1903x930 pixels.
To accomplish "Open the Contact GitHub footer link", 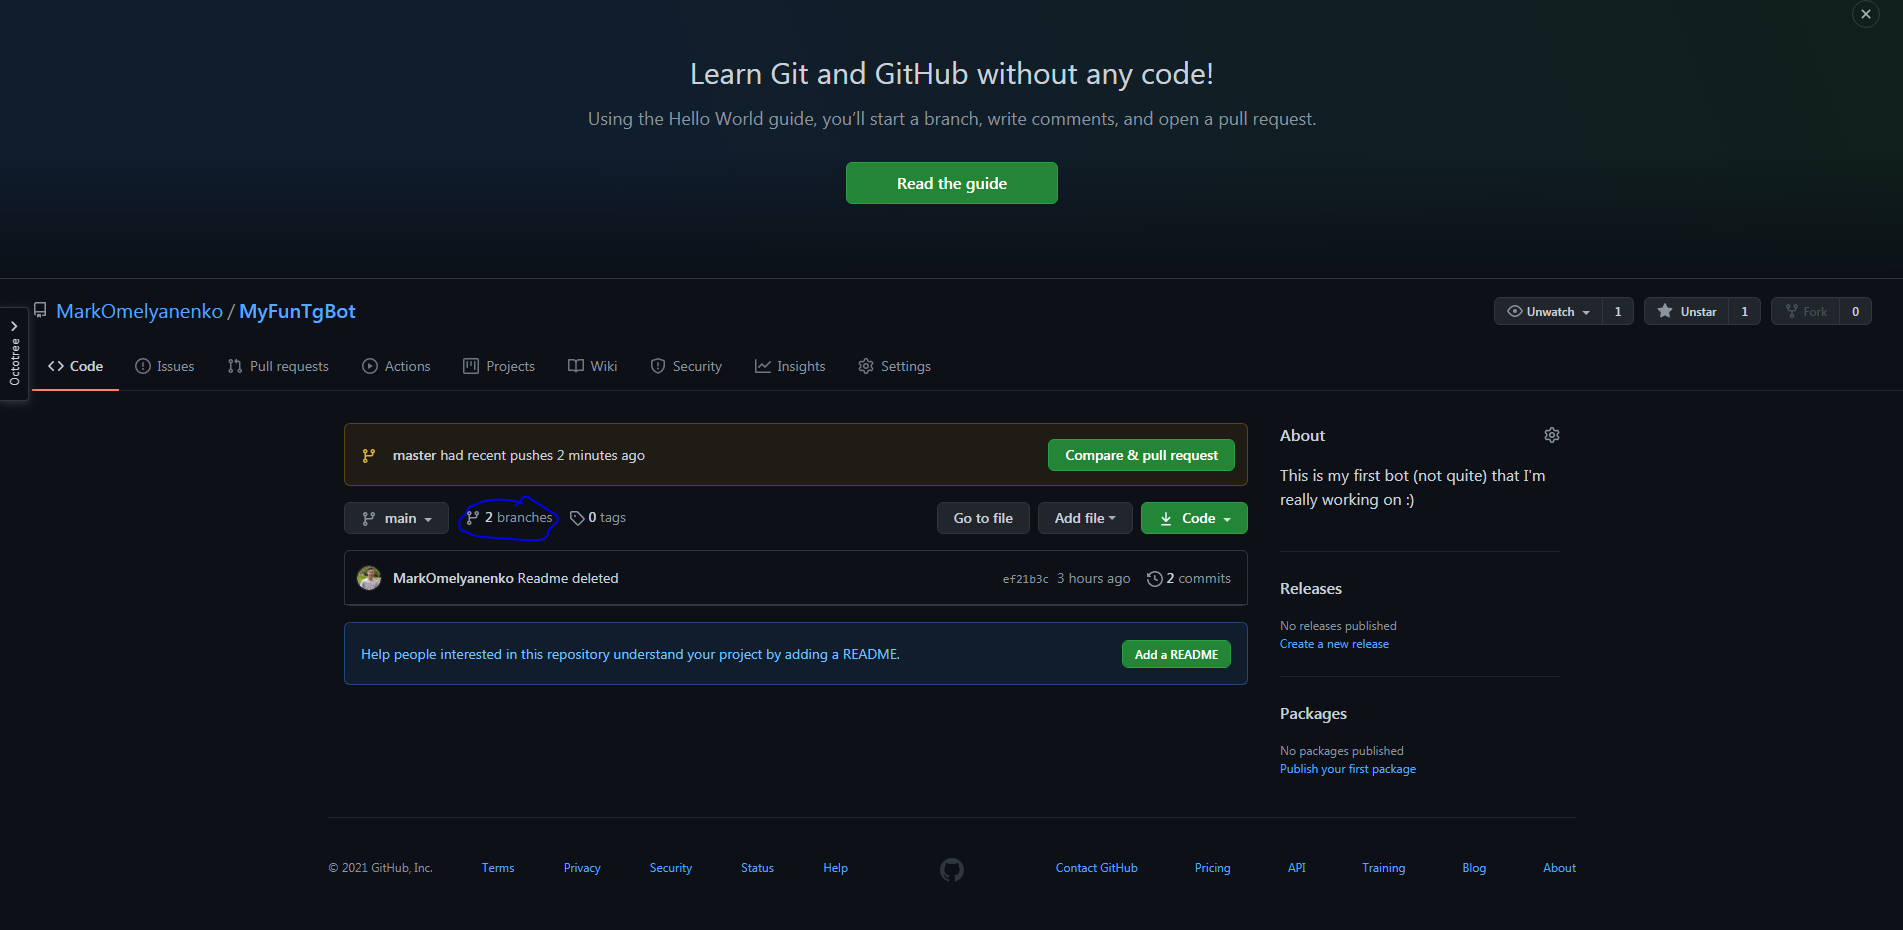I will coord(1096,868).
